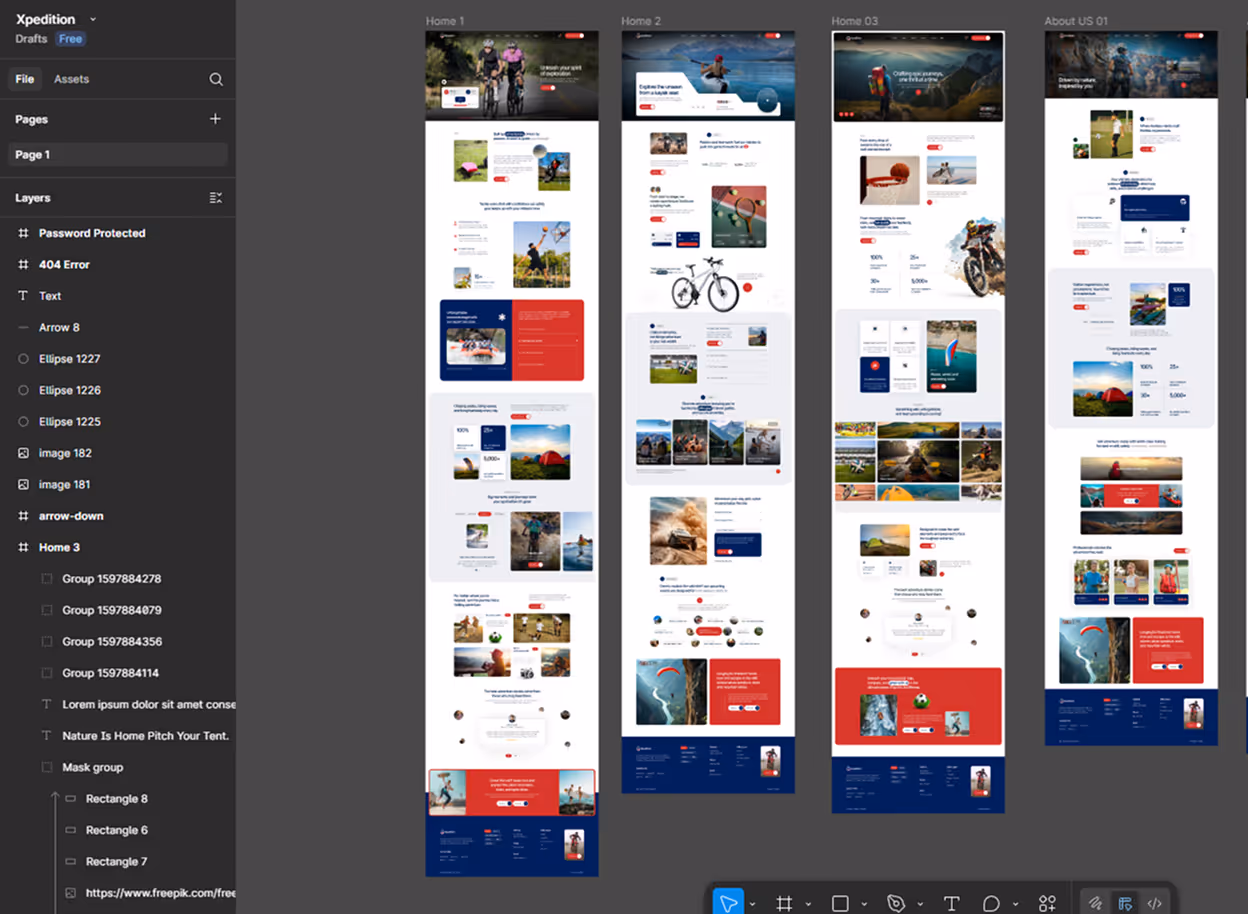Click the Free plan badge under Drafts
The width and height of the screenshot is (1248, 914).
tap(70, 38)
